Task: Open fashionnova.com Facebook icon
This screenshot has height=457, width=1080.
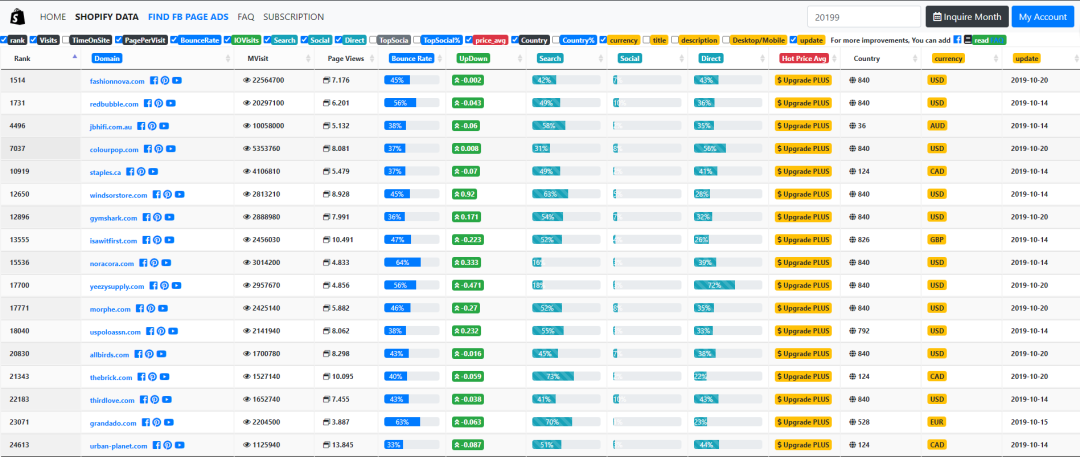Action: point(154,81)
